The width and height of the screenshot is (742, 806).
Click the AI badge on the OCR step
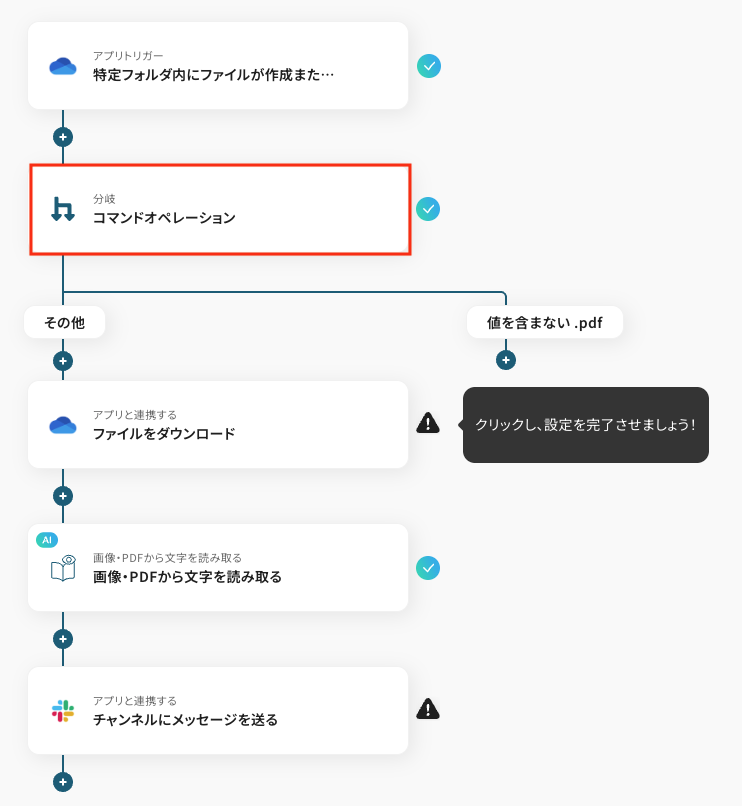click(47, 540)
